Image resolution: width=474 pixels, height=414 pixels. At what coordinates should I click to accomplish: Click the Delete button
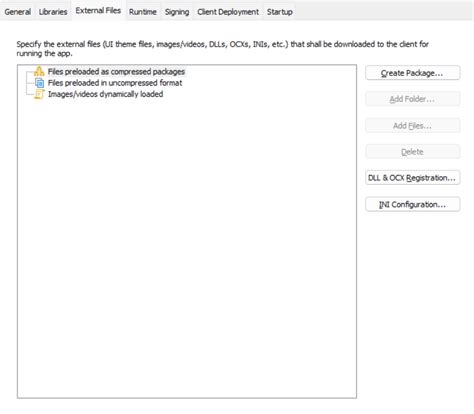413,152
